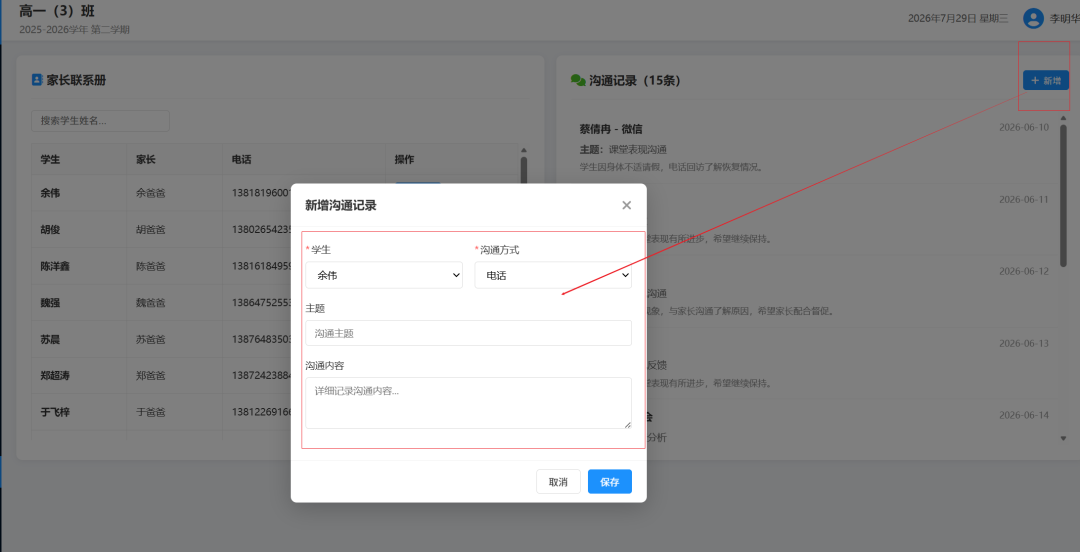Focus the 搜索学生姓名 search box

pyautogui.click(x=101, y=121)
